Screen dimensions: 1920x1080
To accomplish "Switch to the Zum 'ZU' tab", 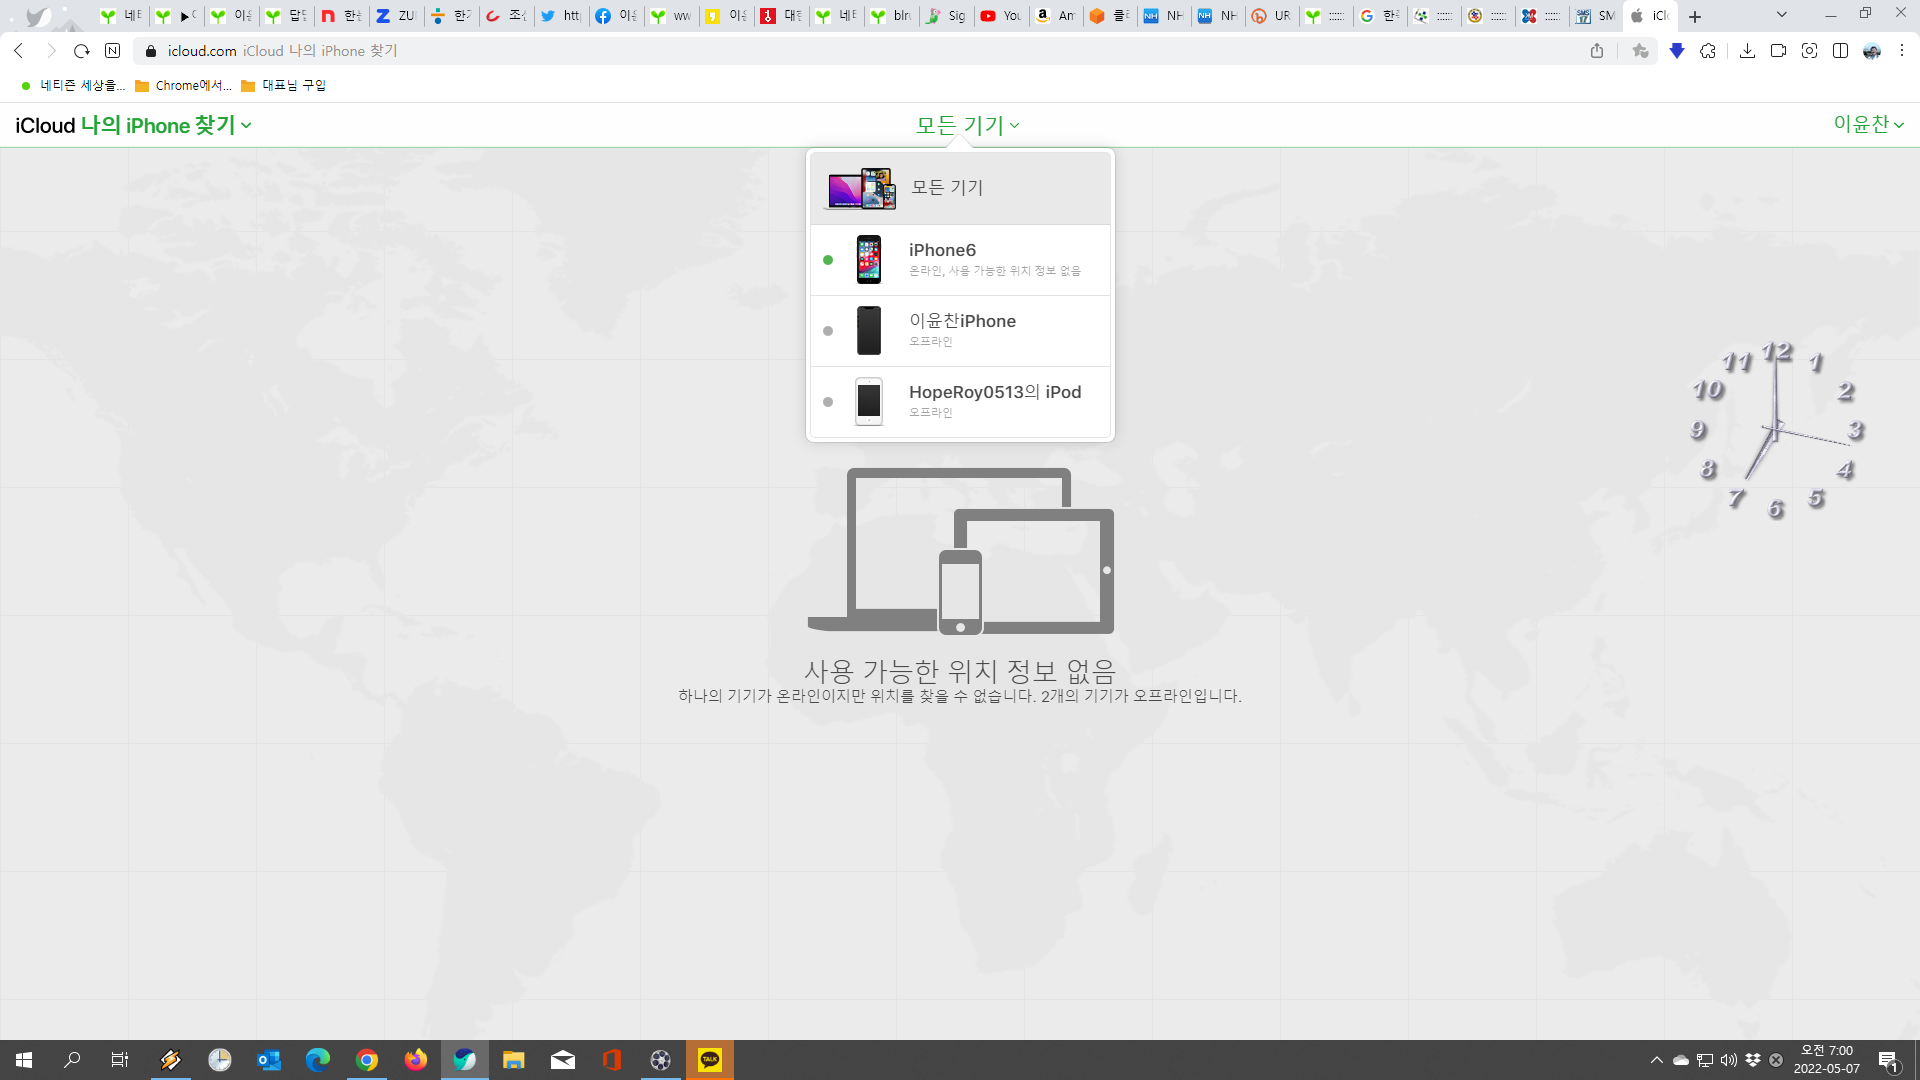I will click(395, 16).
